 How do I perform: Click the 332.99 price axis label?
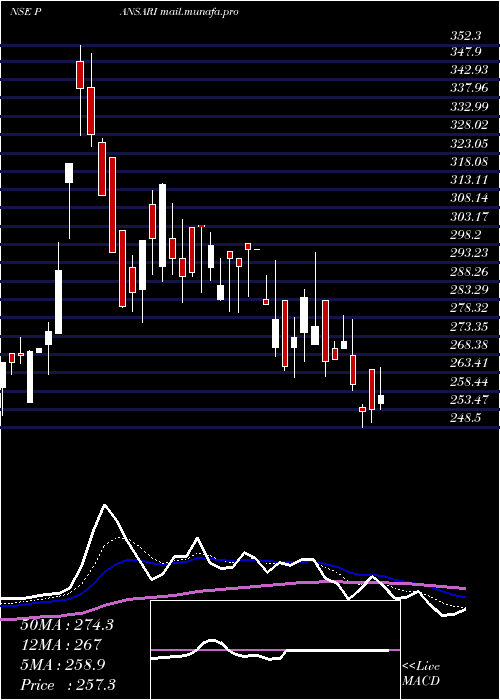469,107
